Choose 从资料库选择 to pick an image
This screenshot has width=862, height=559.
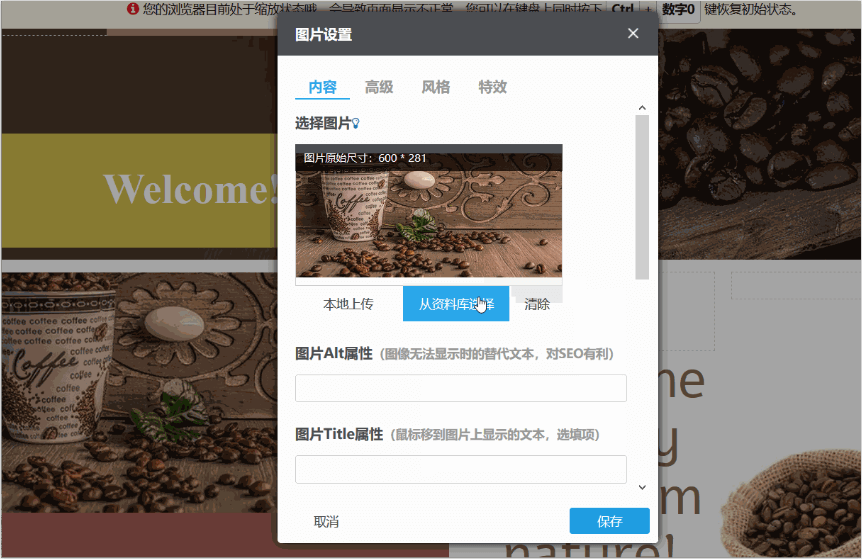click(456, 304)
